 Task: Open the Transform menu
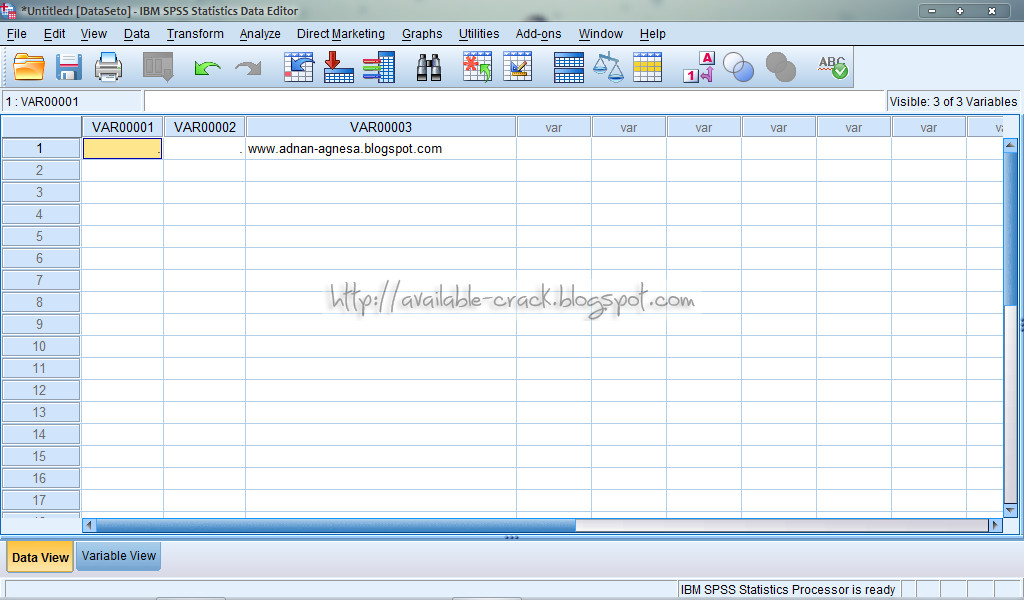pos(195,34)
